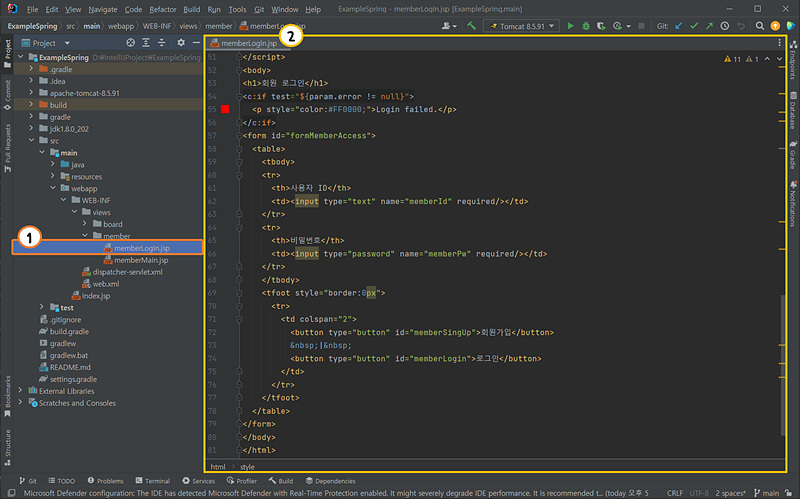Push commits with the green up-arrow icon
800x499 pixels.
[709, 26]
